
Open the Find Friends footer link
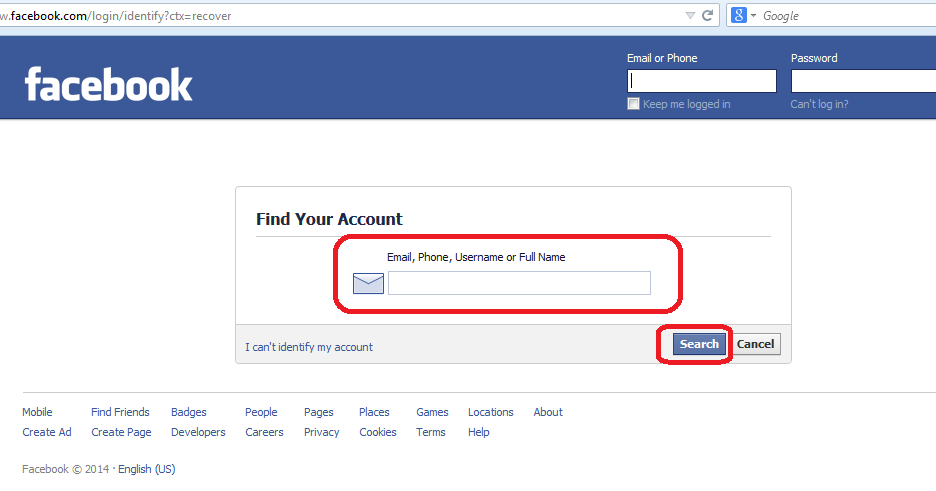(120, 412)
